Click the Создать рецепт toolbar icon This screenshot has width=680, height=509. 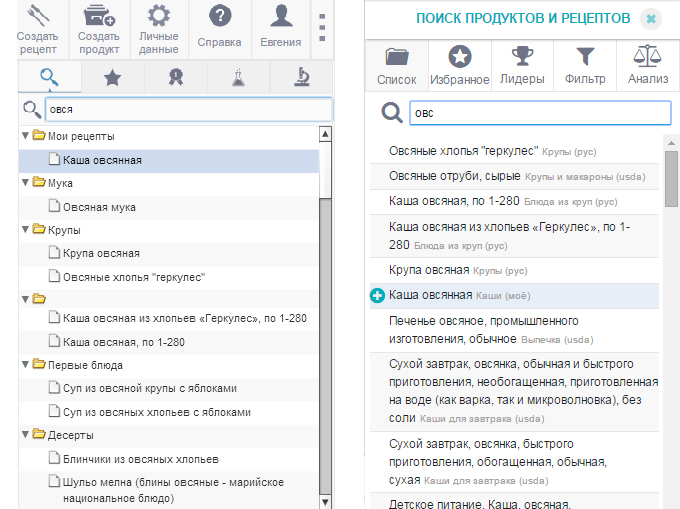[x=36, y=18]
